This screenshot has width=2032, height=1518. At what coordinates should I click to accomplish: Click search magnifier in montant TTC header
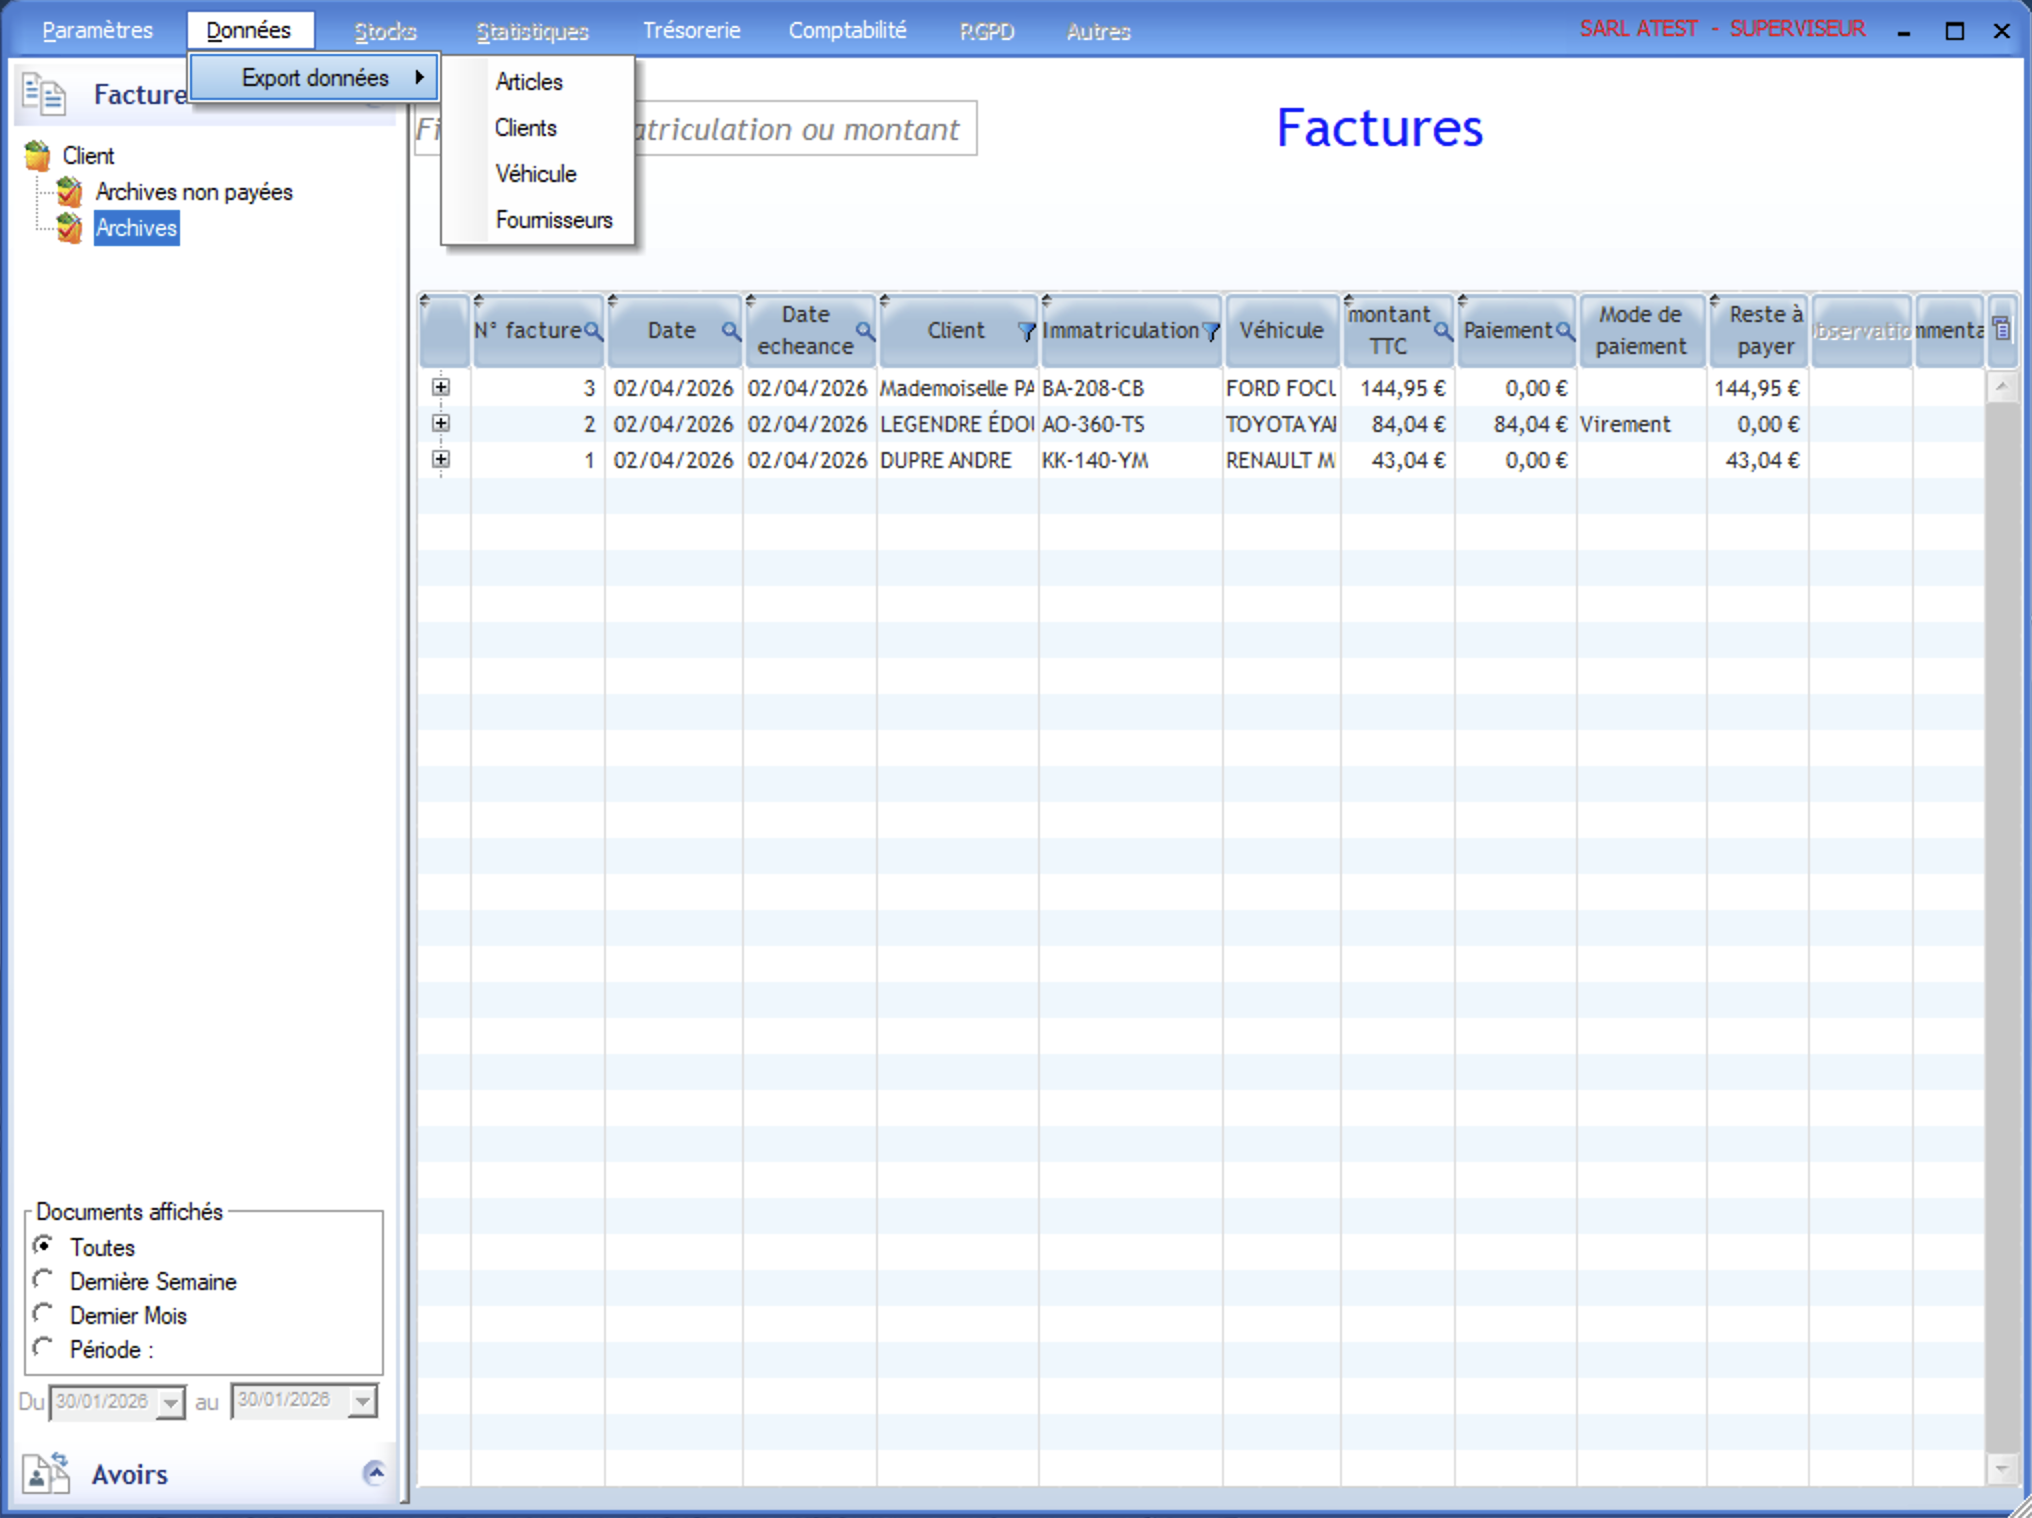pos(1442,331)
